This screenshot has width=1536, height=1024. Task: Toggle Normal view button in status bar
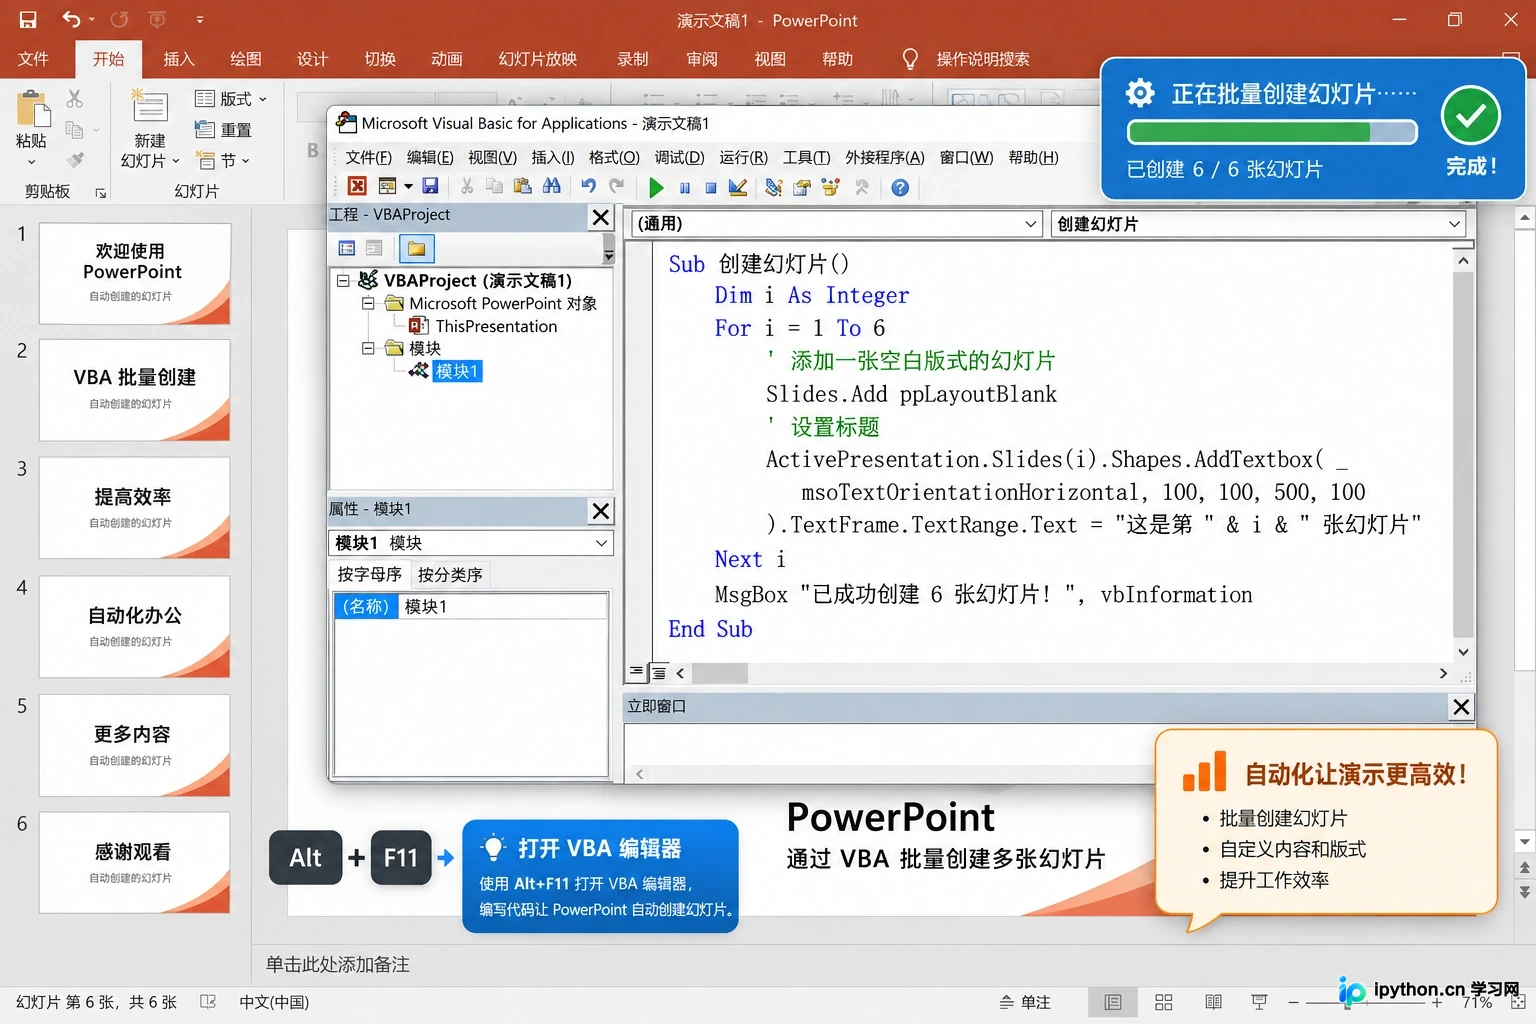1113,1002
